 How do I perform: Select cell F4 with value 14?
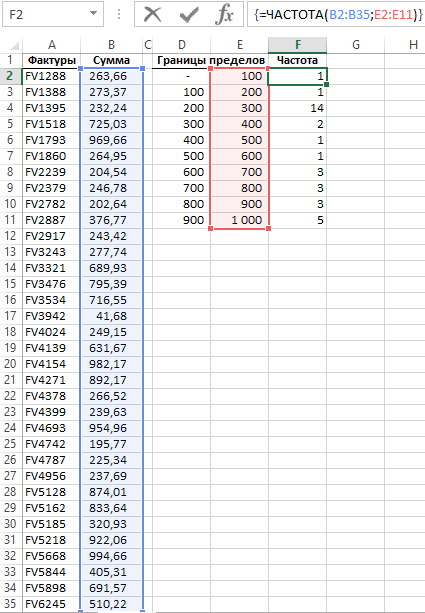298,108
